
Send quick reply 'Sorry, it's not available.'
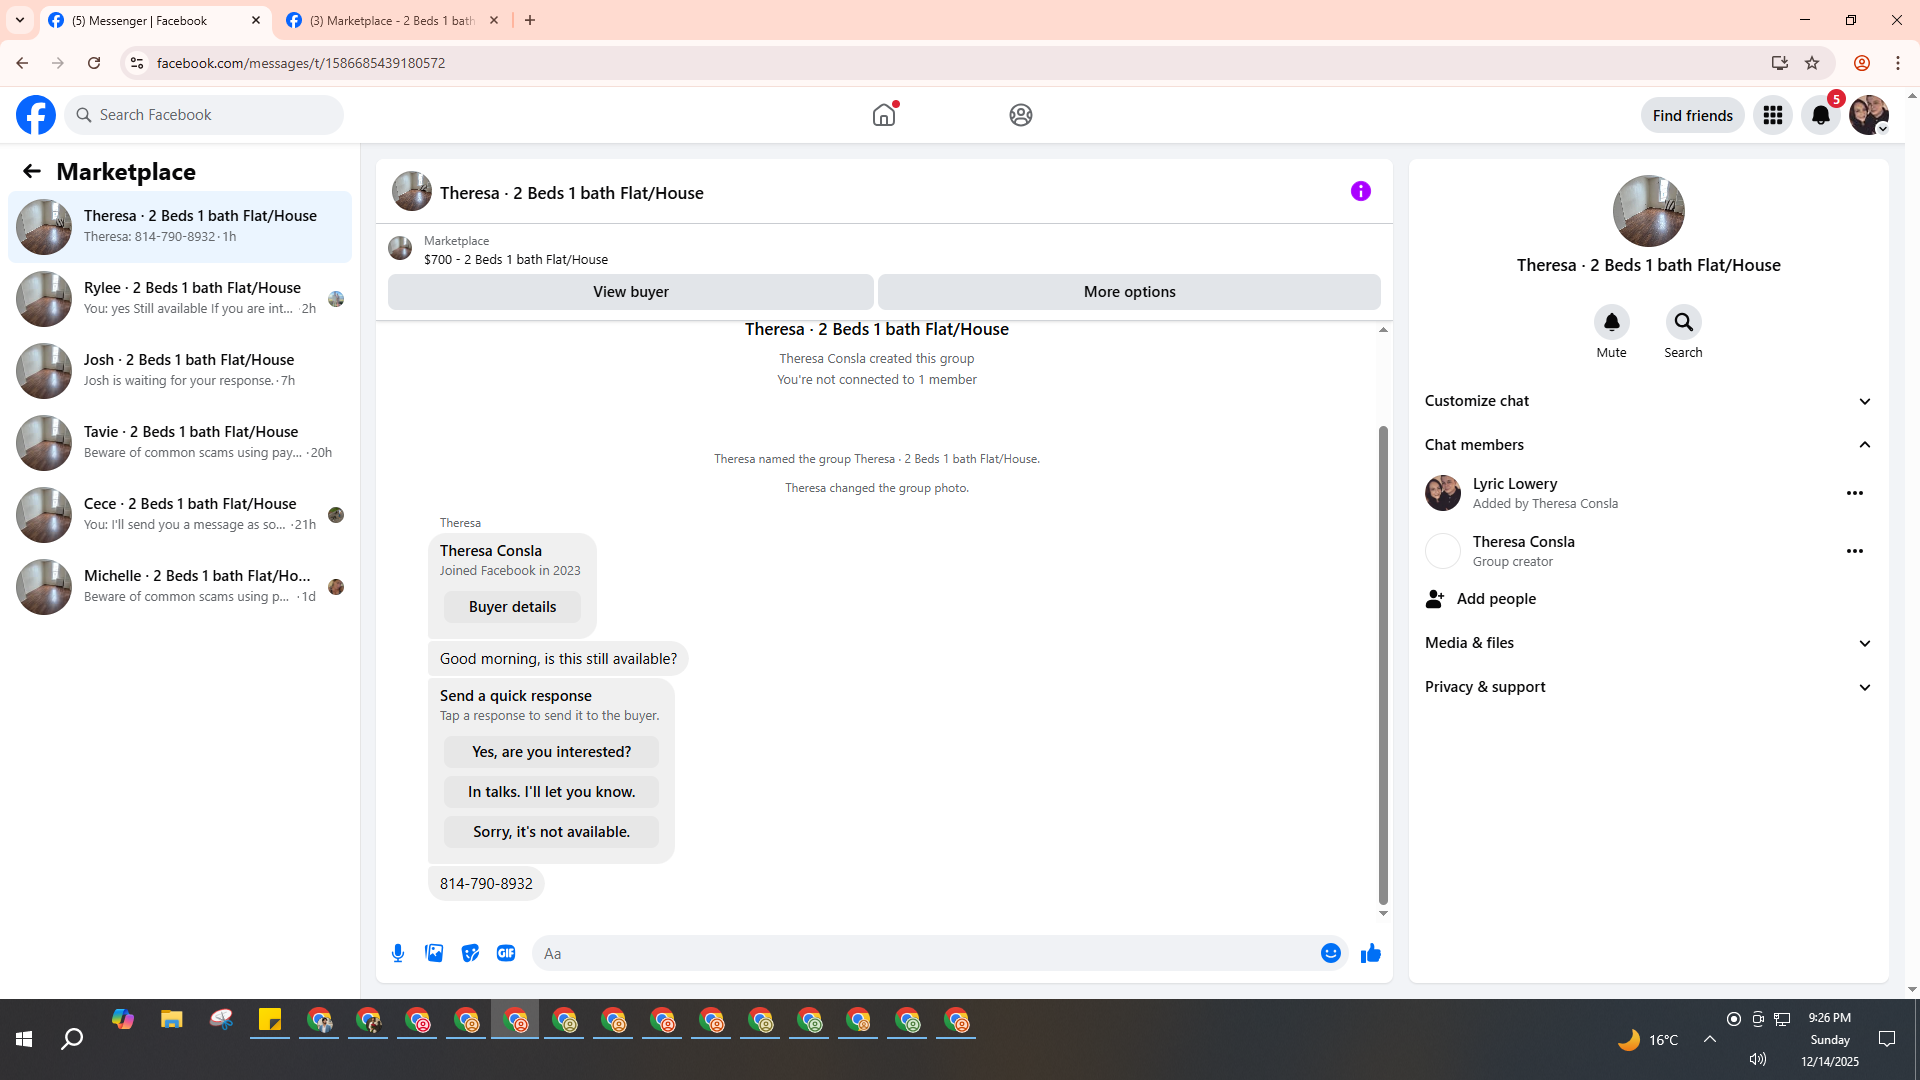551,832
